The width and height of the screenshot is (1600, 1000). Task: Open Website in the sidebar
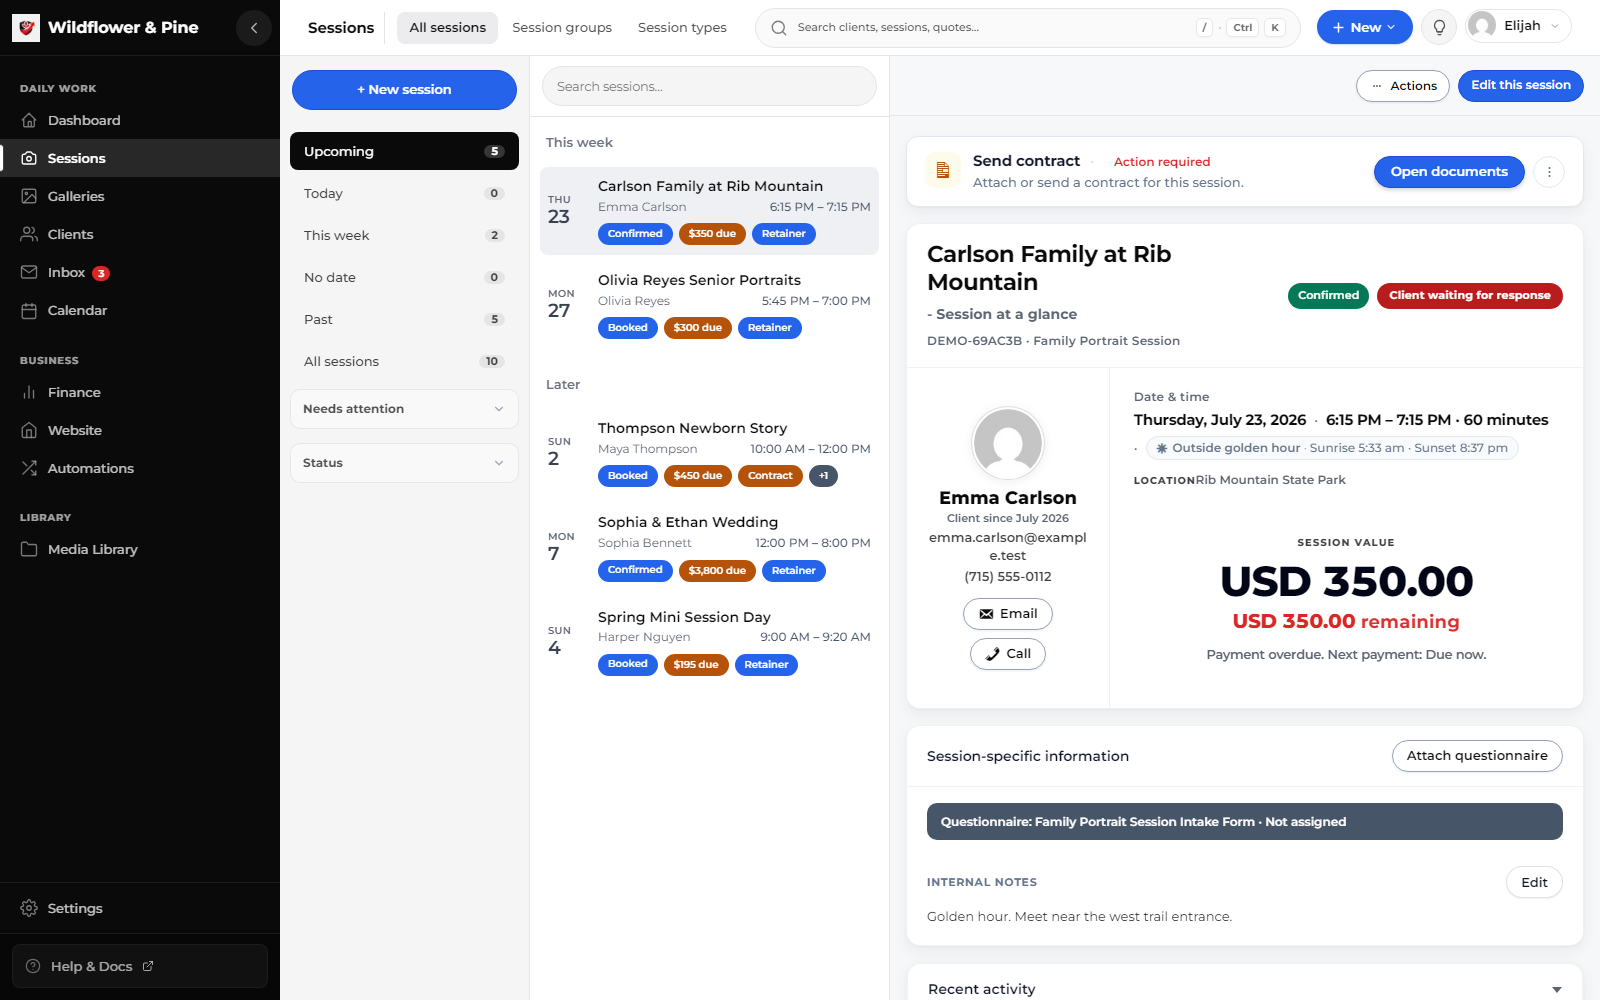(x=140, y=430)
